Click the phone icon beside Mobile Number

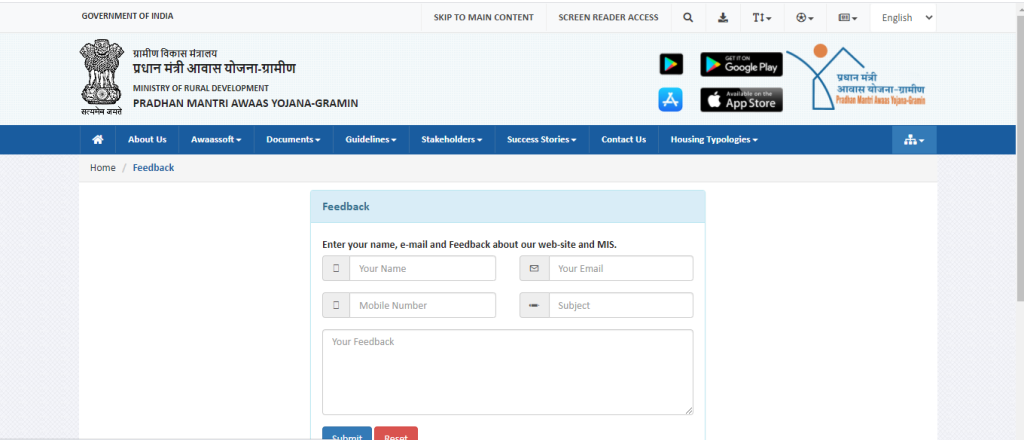click(336, 305)
